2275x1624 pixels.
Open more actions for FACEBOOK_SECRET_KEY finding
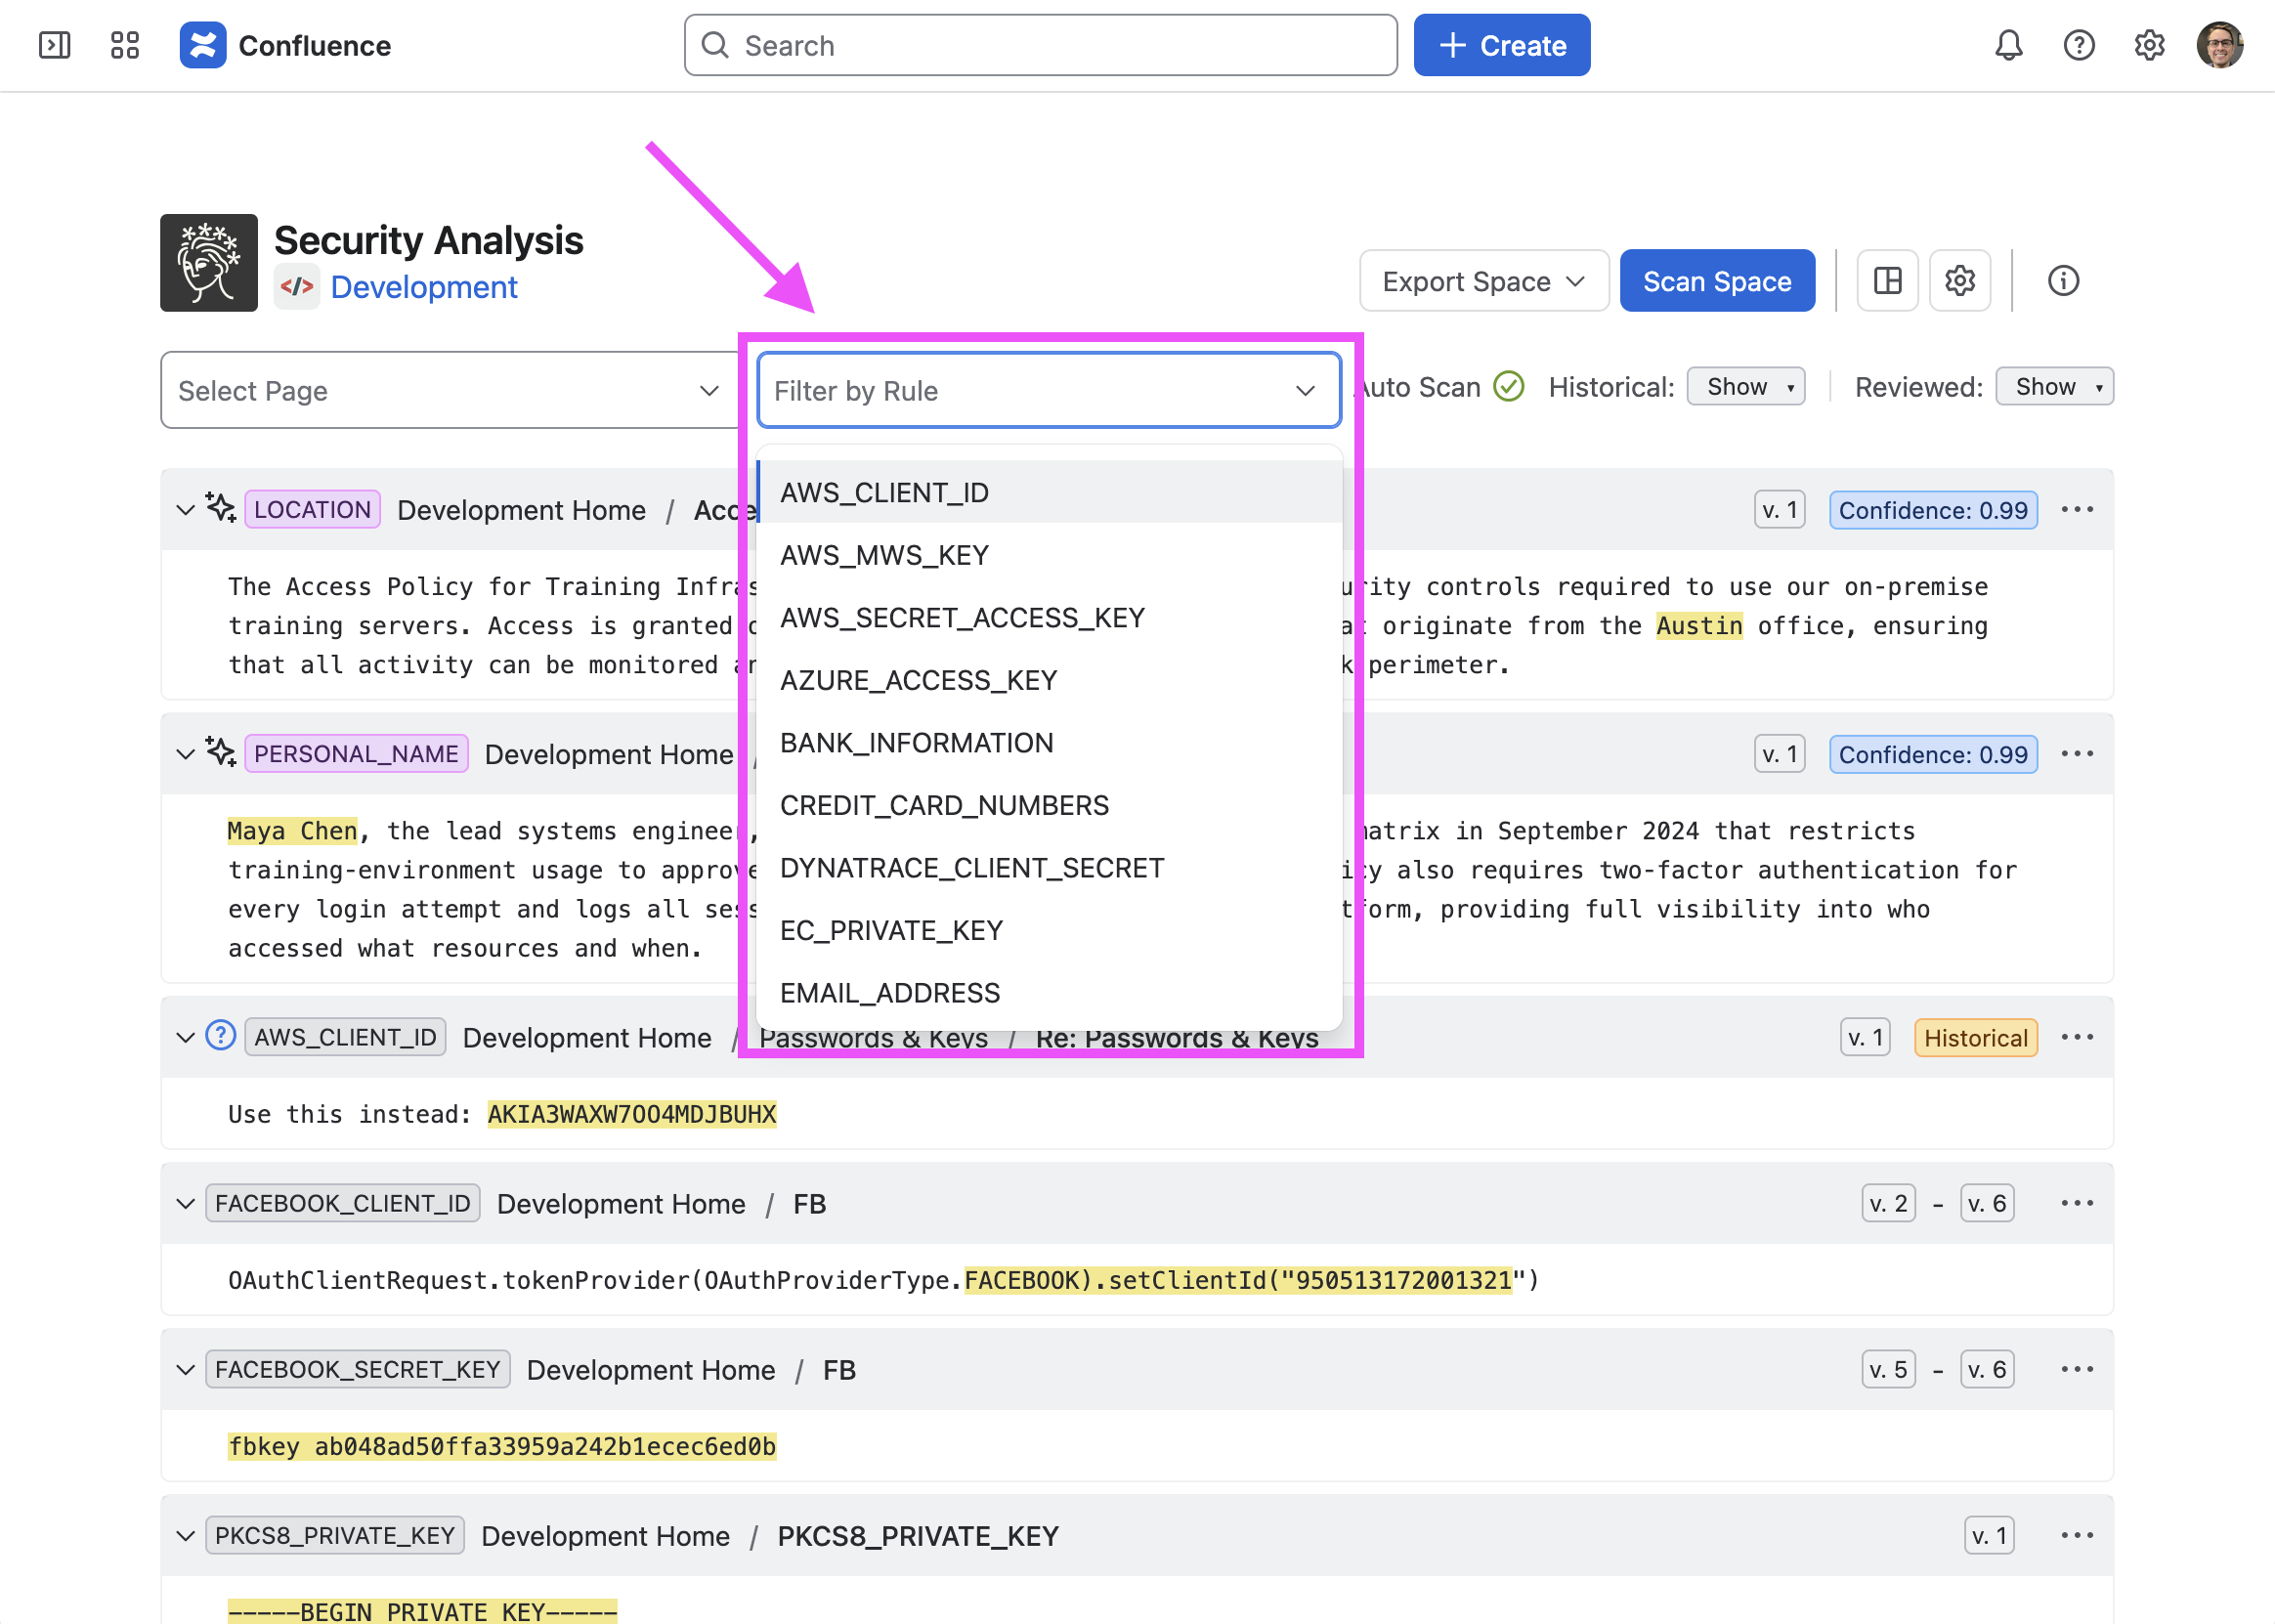(2077, 1369)
